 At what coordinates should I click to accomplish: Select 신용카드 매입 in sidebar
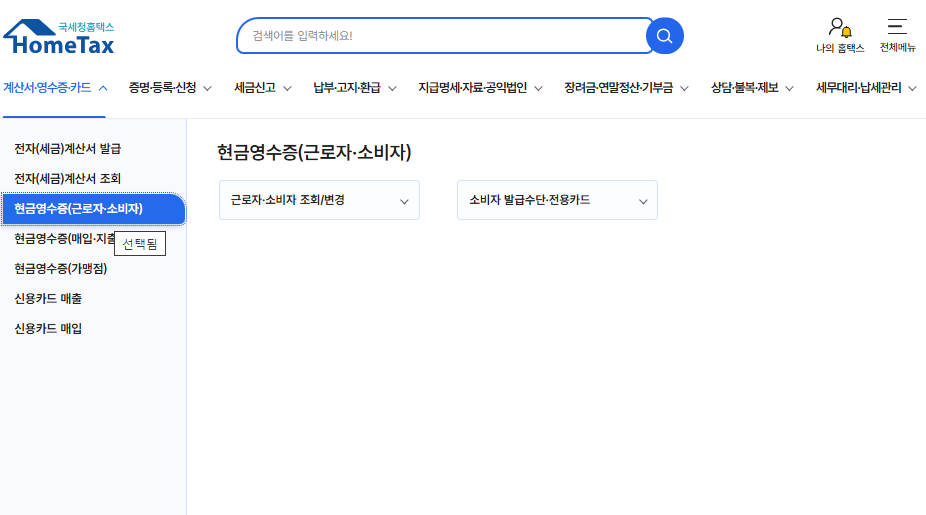click(x=48, y=328)
